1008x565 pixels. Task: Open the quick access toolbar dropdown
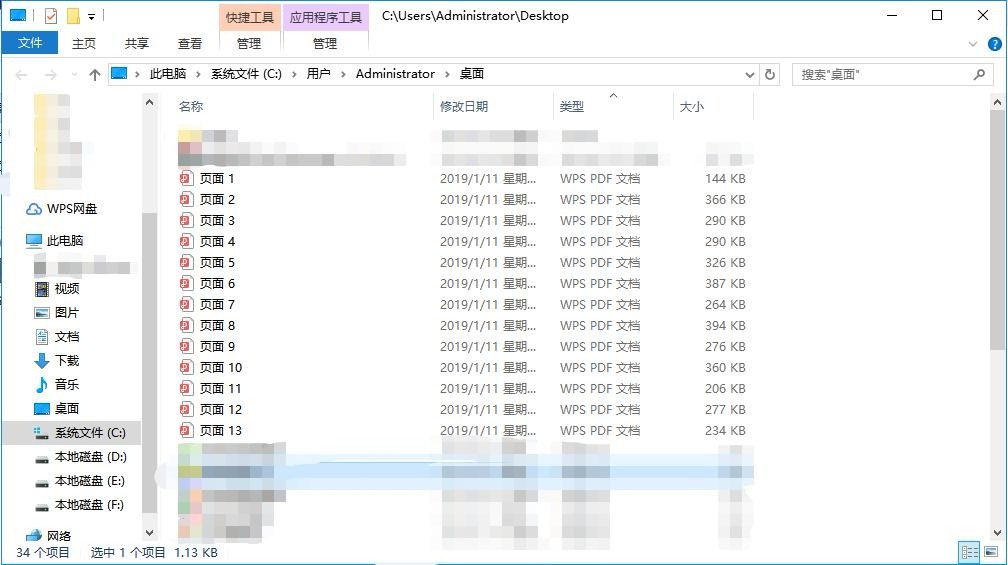(x=92, y=16)
